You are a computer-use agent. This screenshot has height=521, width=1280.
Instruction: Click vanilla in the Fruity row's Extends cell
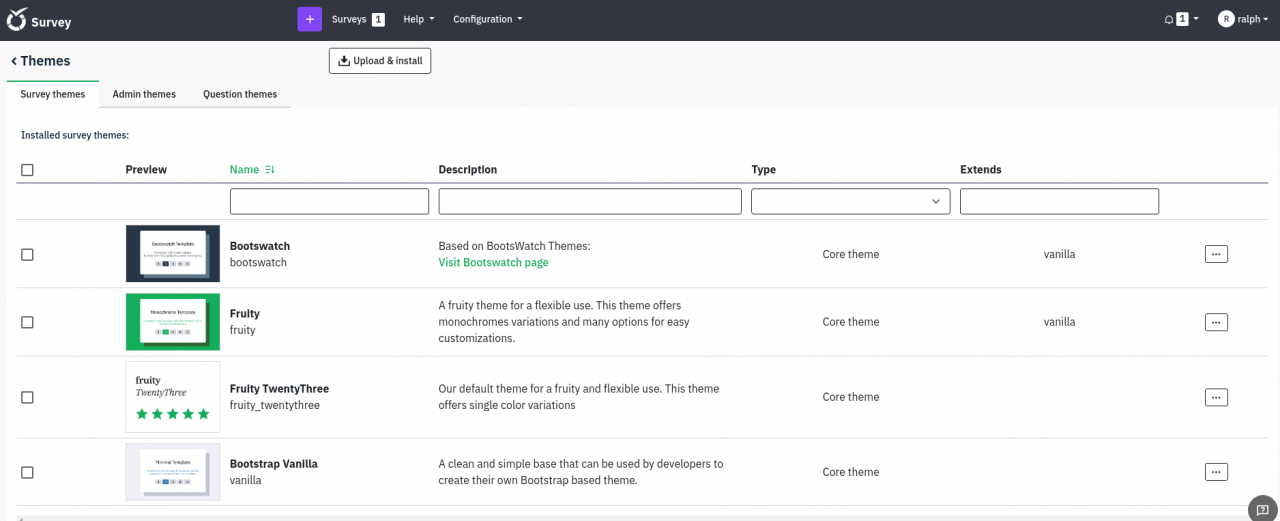point(1060,322)
